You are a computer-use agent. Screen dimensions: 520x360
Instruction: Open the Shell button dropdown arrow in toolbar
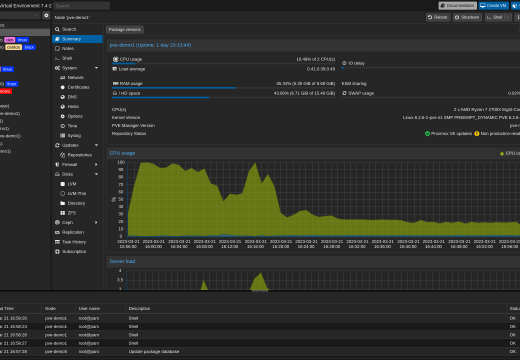(508, 17)
